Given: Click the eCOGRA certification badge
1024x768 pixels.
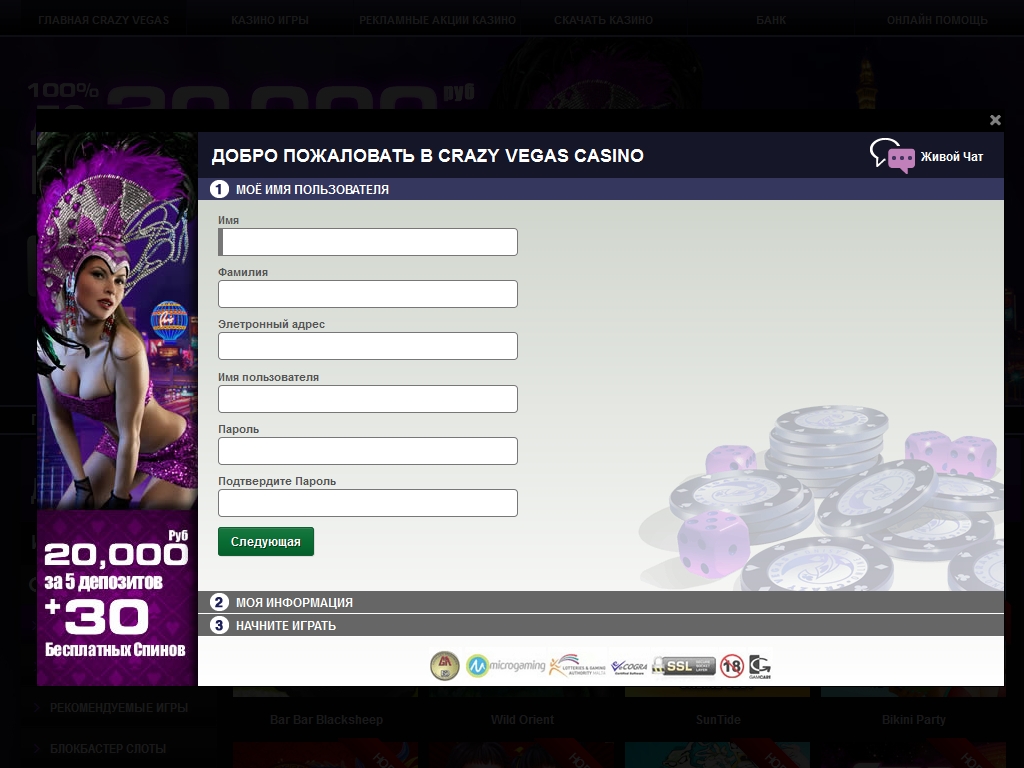Looking at the screenshot, I should click(629, 666).
